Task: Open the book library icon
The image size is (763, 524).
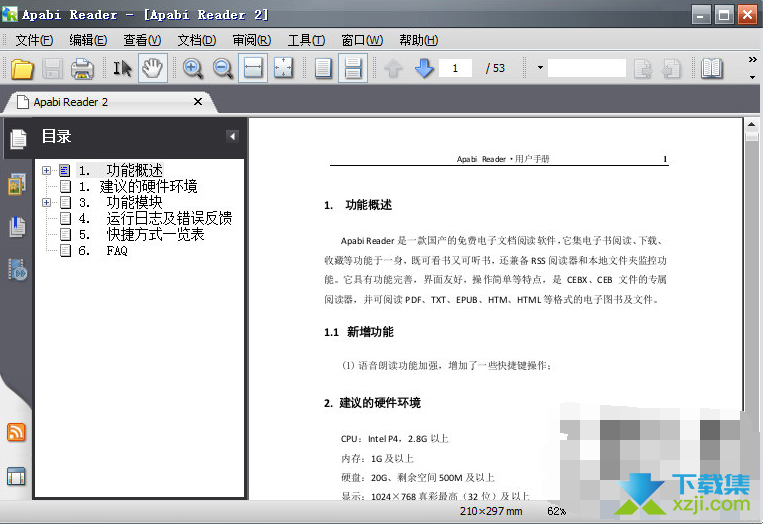Action: pyautogui.click(x=712, y=69)
